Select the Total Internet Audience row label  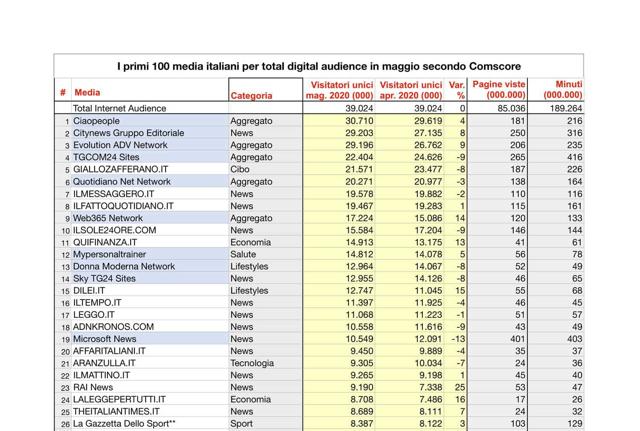click(119, 109)
